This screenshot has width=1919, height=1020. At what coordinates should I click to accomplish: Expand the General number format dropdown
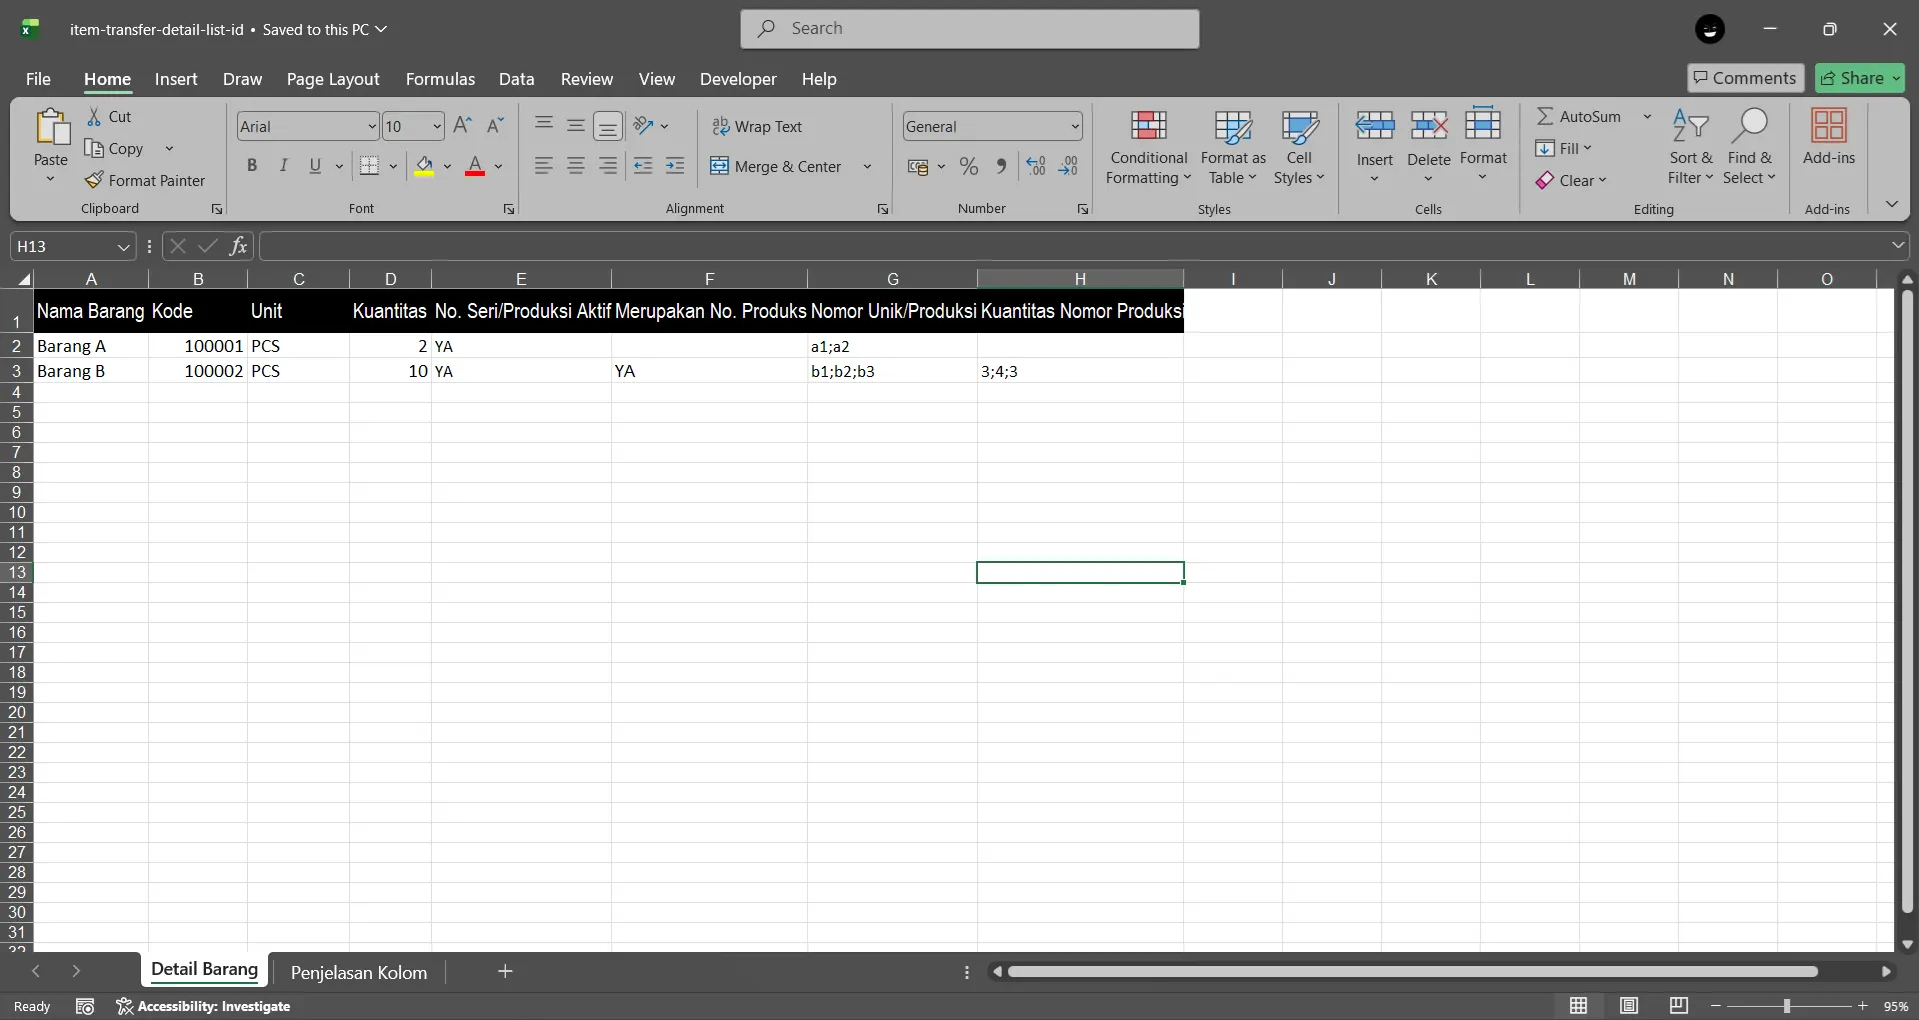1075,126
